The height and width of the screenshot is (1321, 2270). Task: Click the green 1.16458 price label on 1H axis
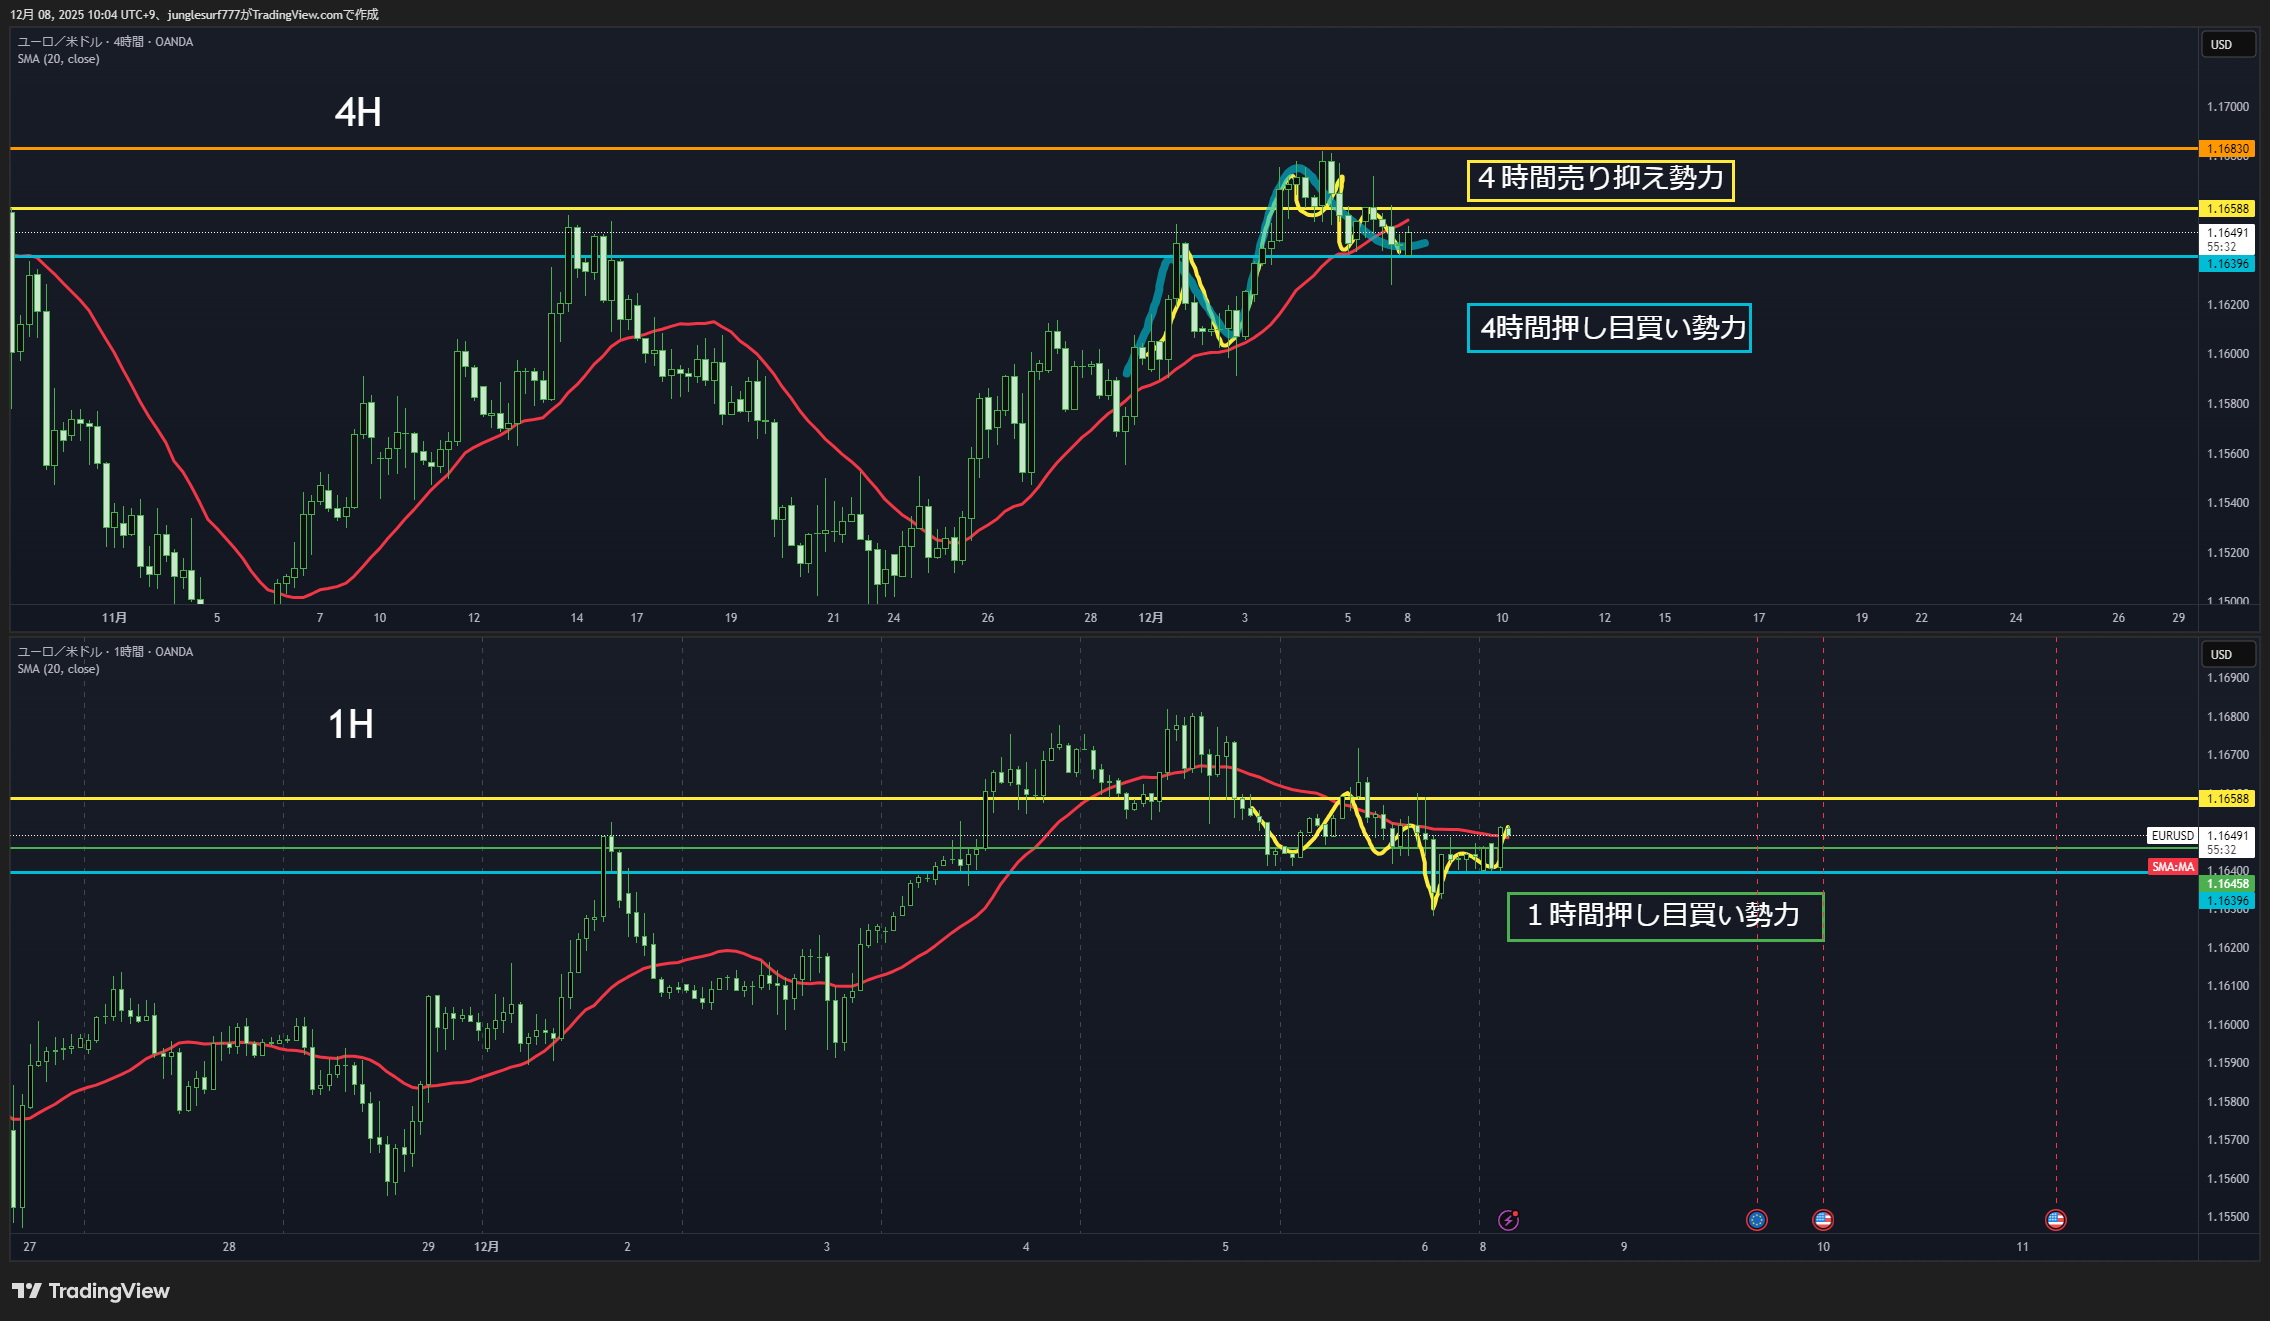tap(2227, 884)
